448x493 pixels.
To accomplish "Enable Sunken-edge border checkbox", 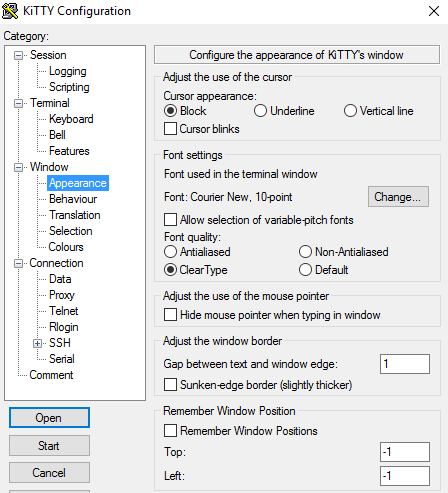I will (258, 385).
